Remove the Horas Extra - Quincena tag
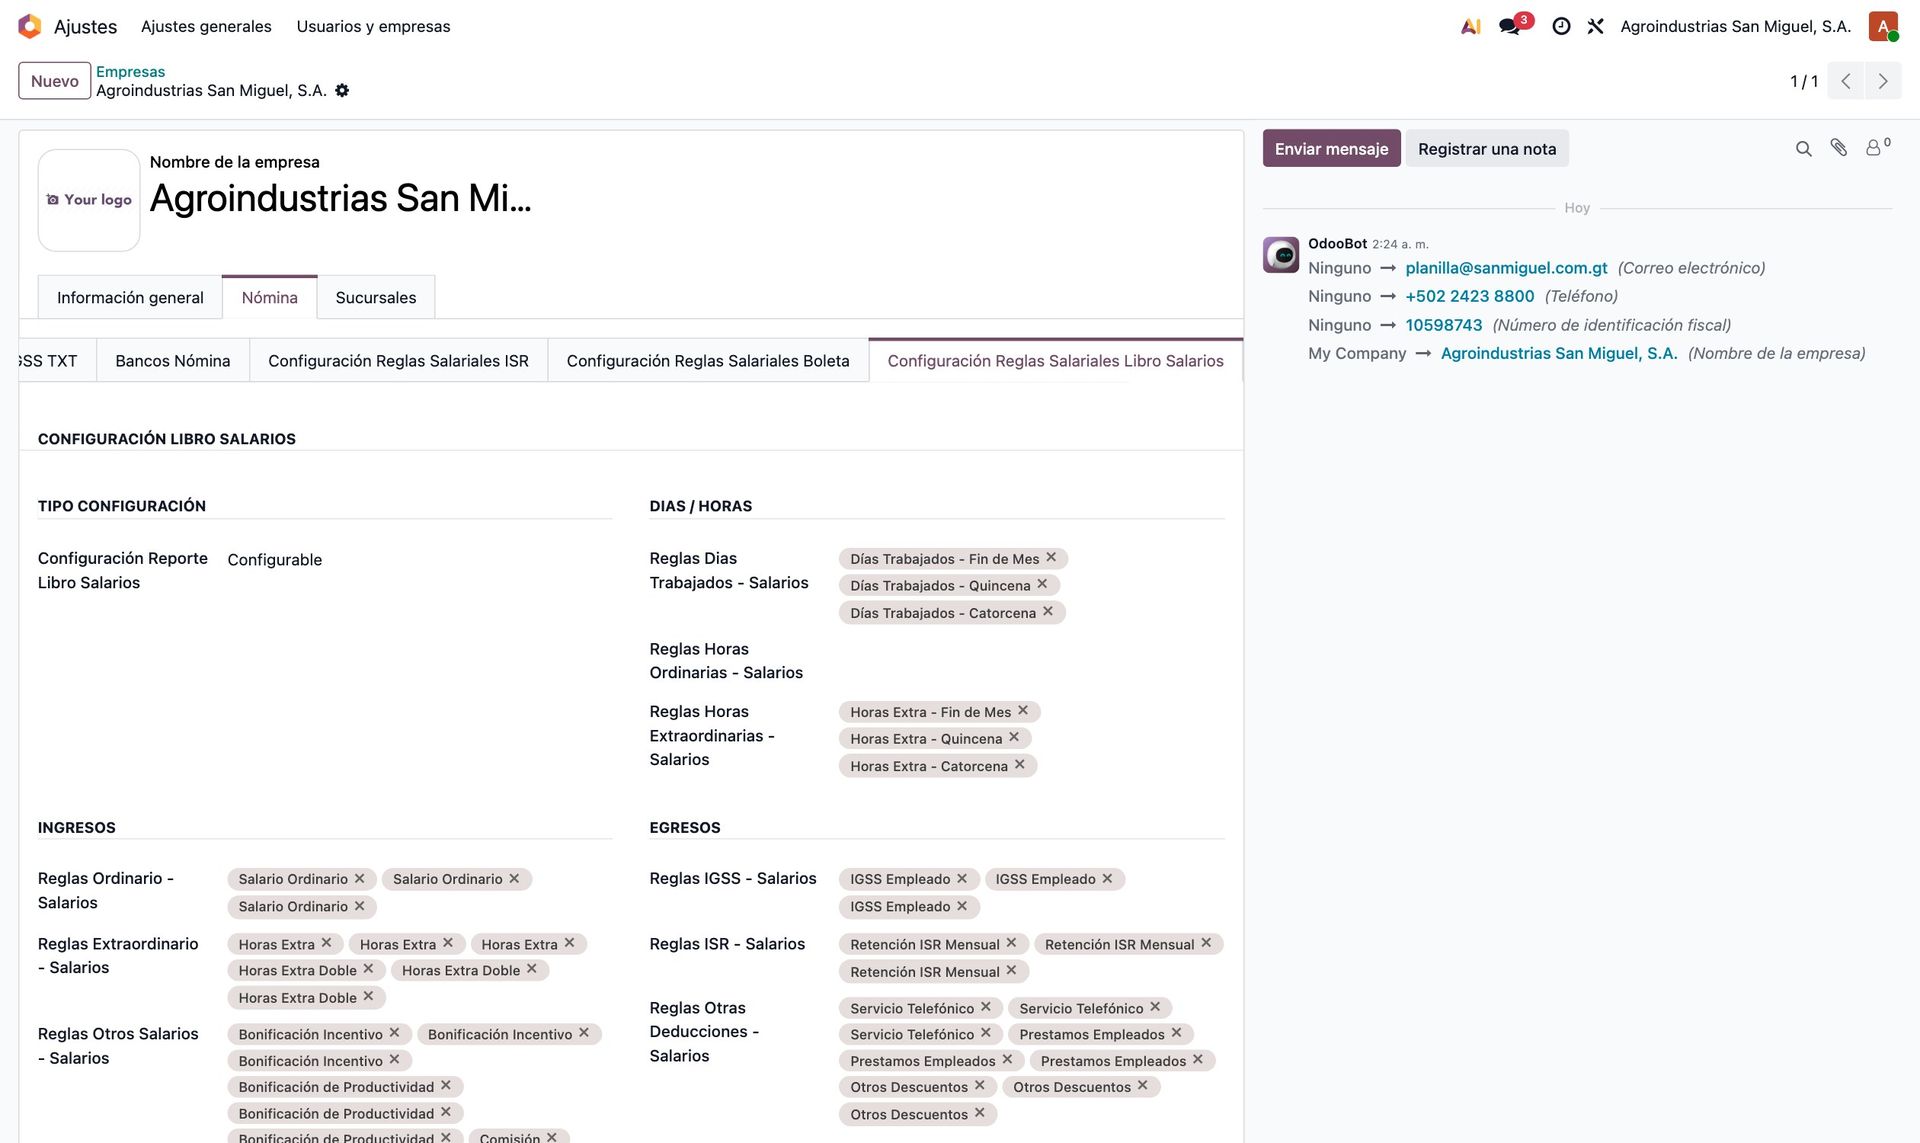 (x=1014, y=737)
